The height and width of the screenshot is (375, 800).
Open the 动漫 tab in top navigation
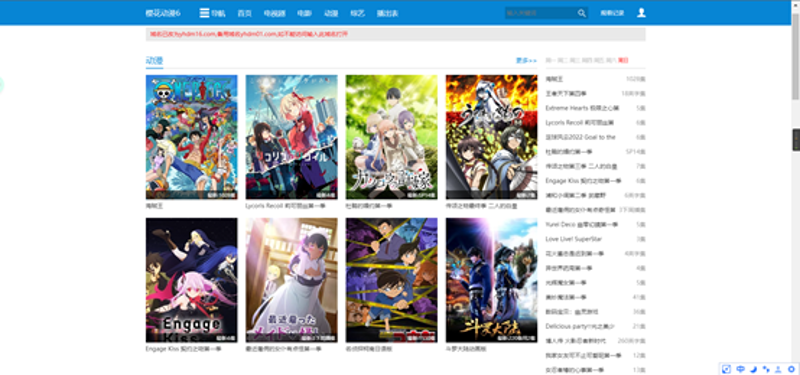pos(331,13)
